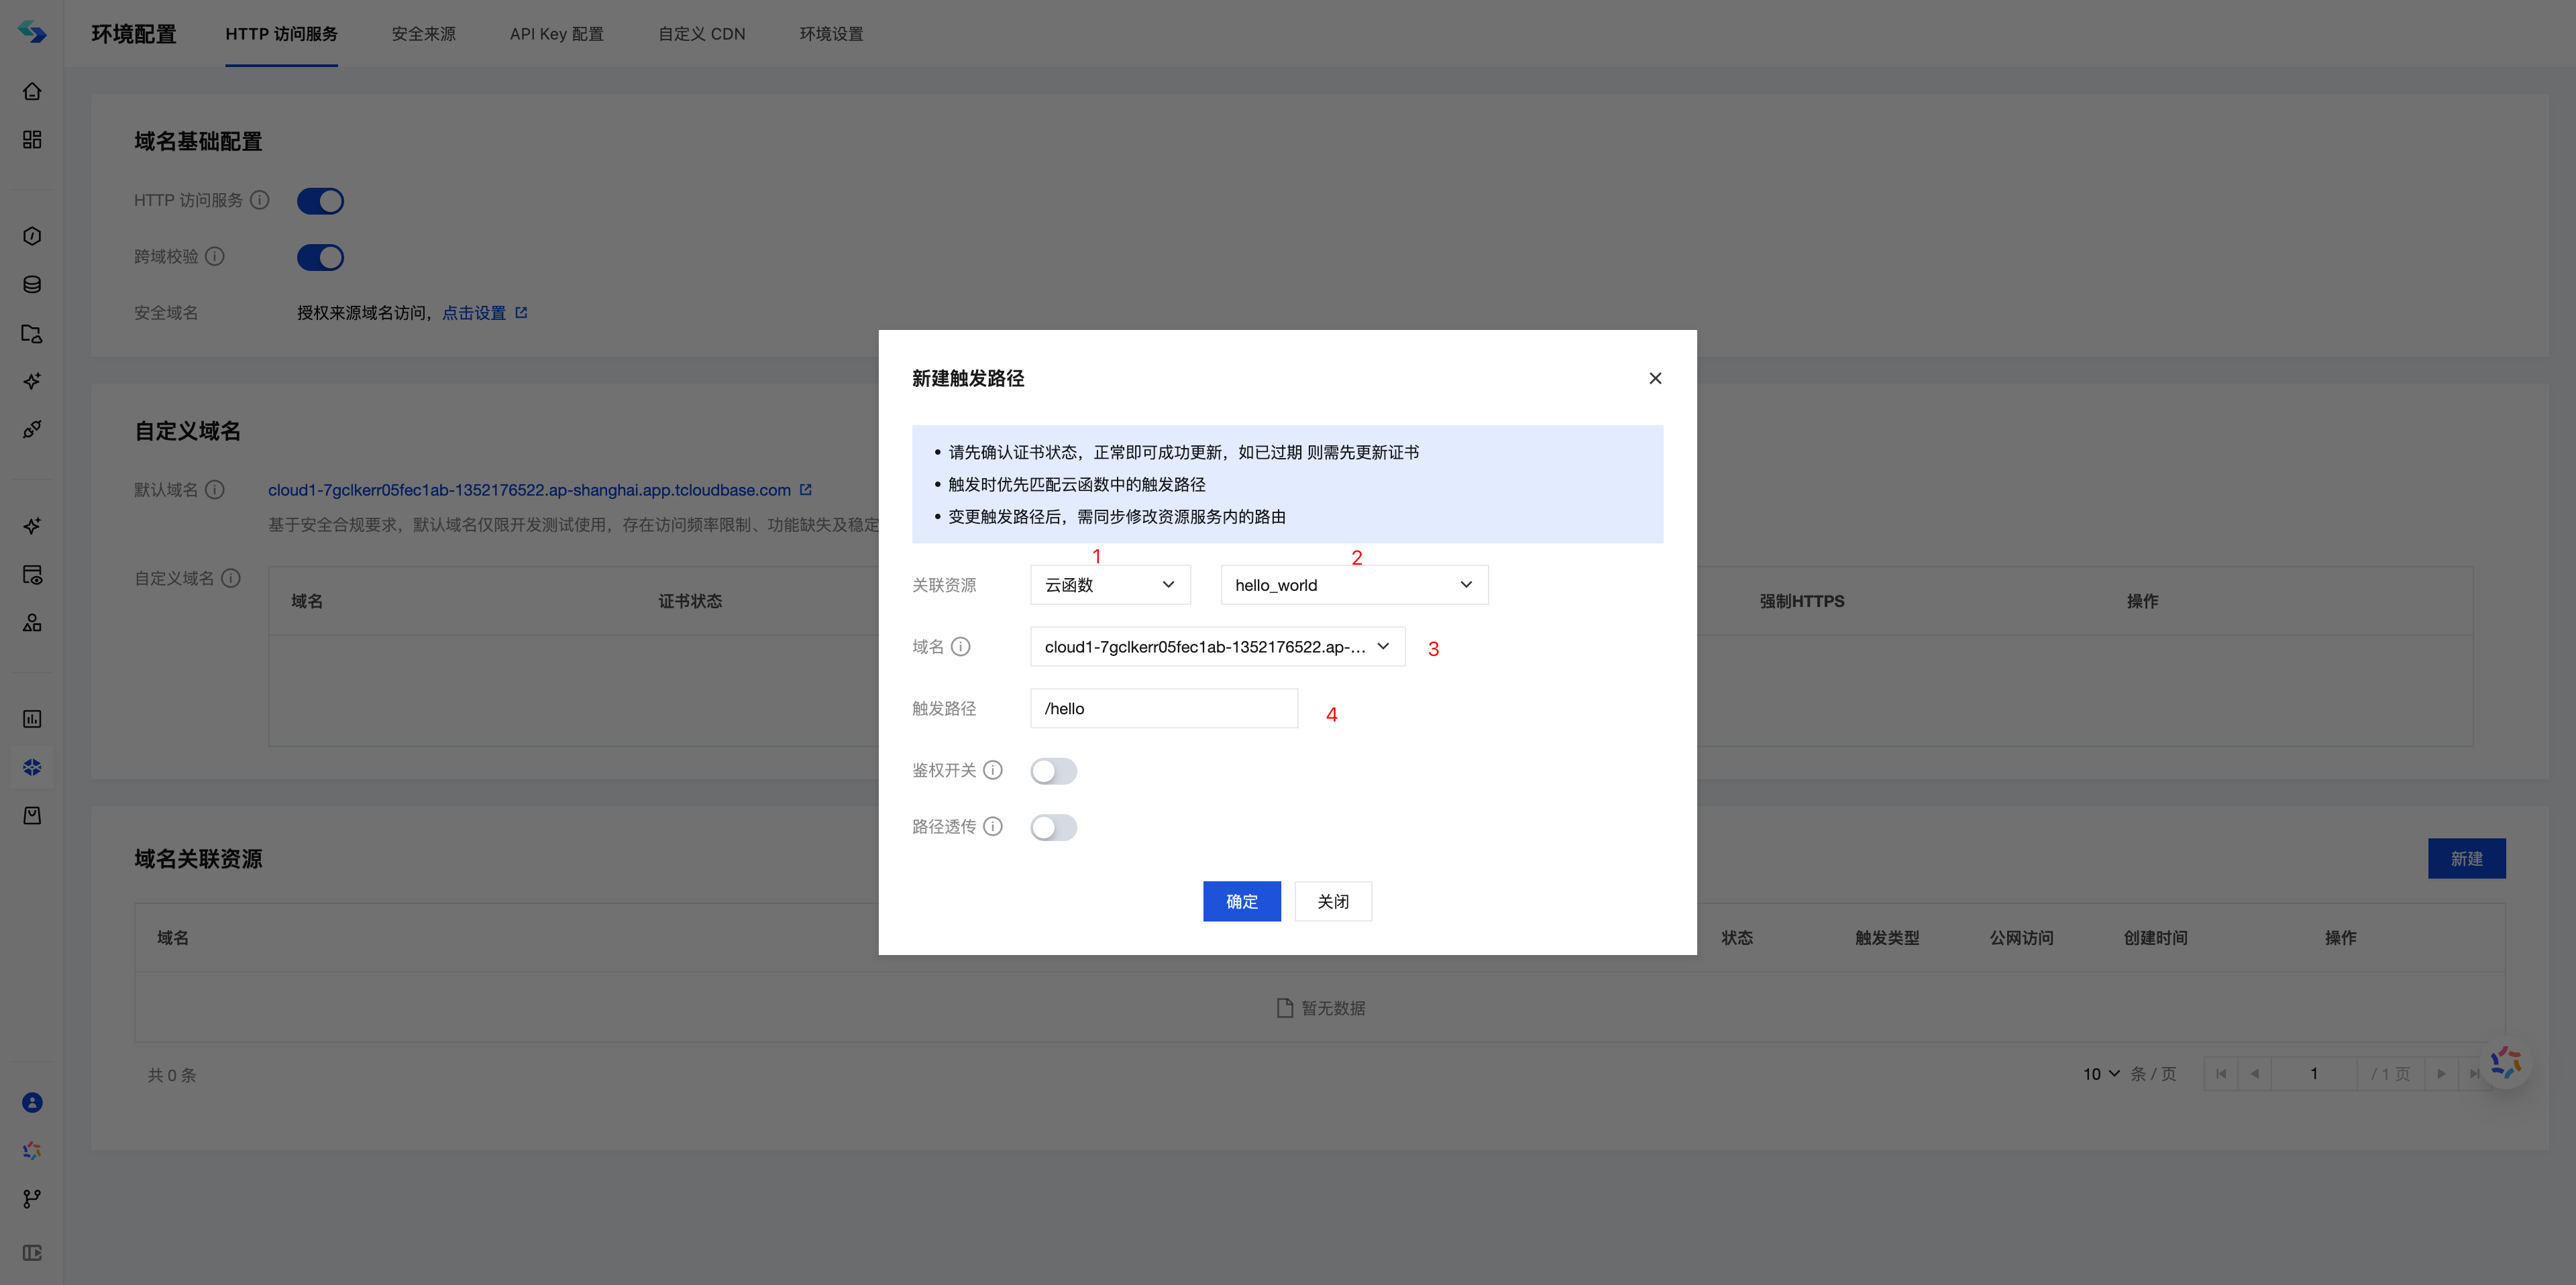
Task: Click the 创建时间 column header
Action: coord(2155,937)
